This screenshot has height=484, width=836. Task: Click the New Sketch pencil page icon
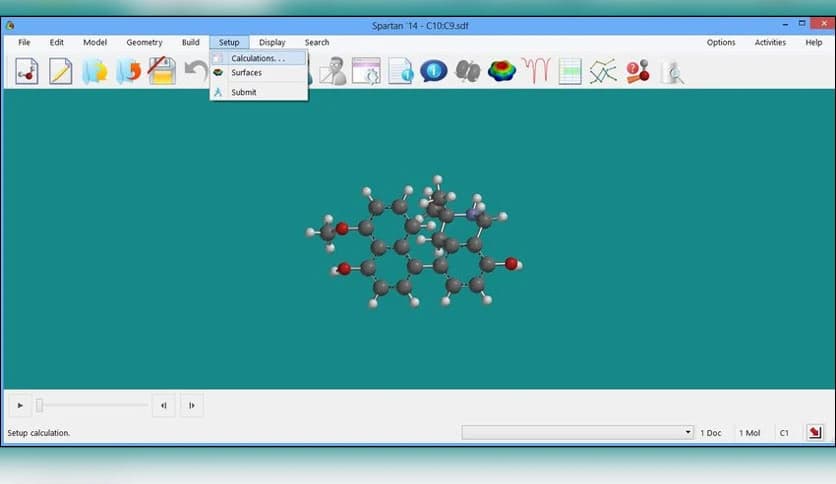60,71
